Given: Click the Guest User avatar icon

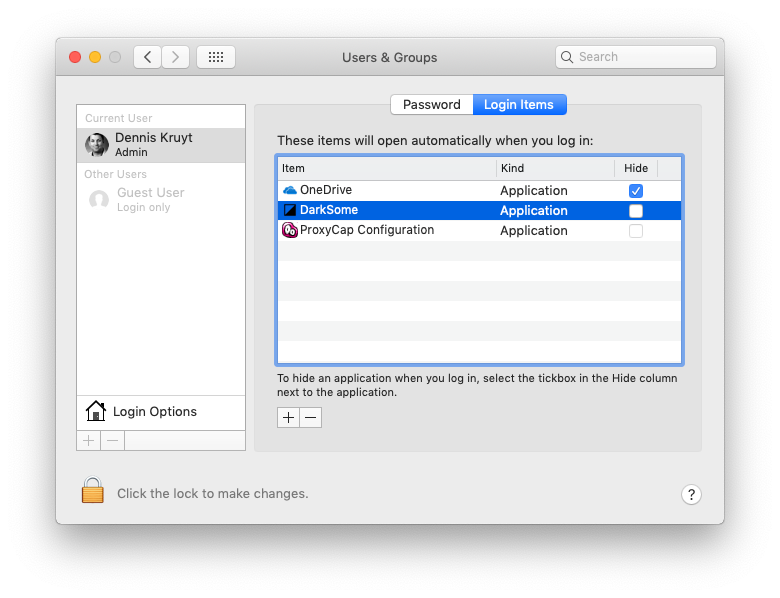Looking at the screenshot, I should tap(99, 200).
